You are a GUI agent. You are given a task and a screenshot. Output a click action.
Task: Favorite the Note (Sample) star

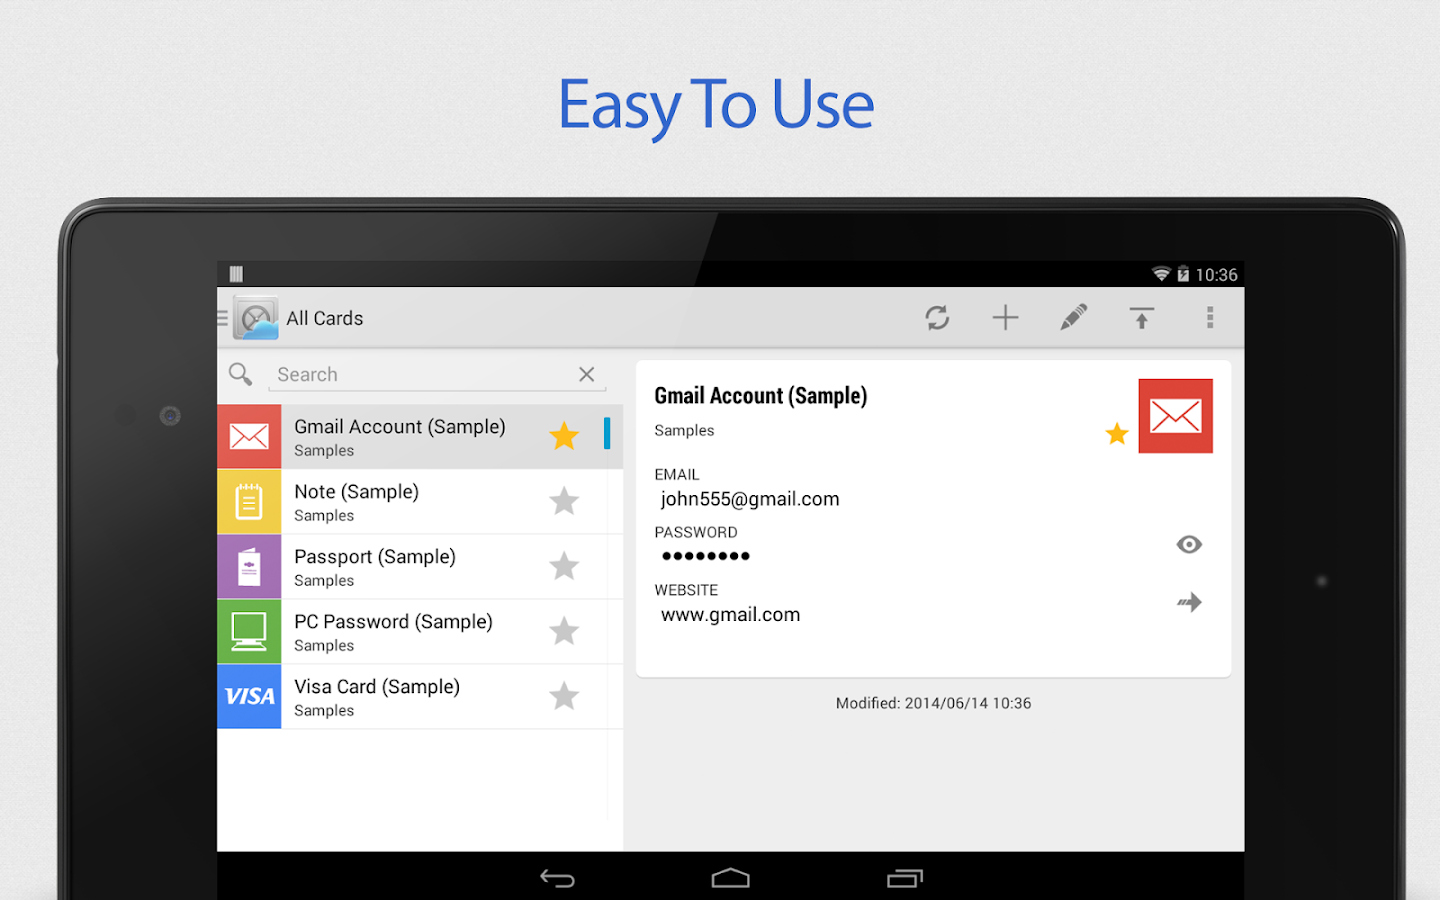click(x=564, y=501)
